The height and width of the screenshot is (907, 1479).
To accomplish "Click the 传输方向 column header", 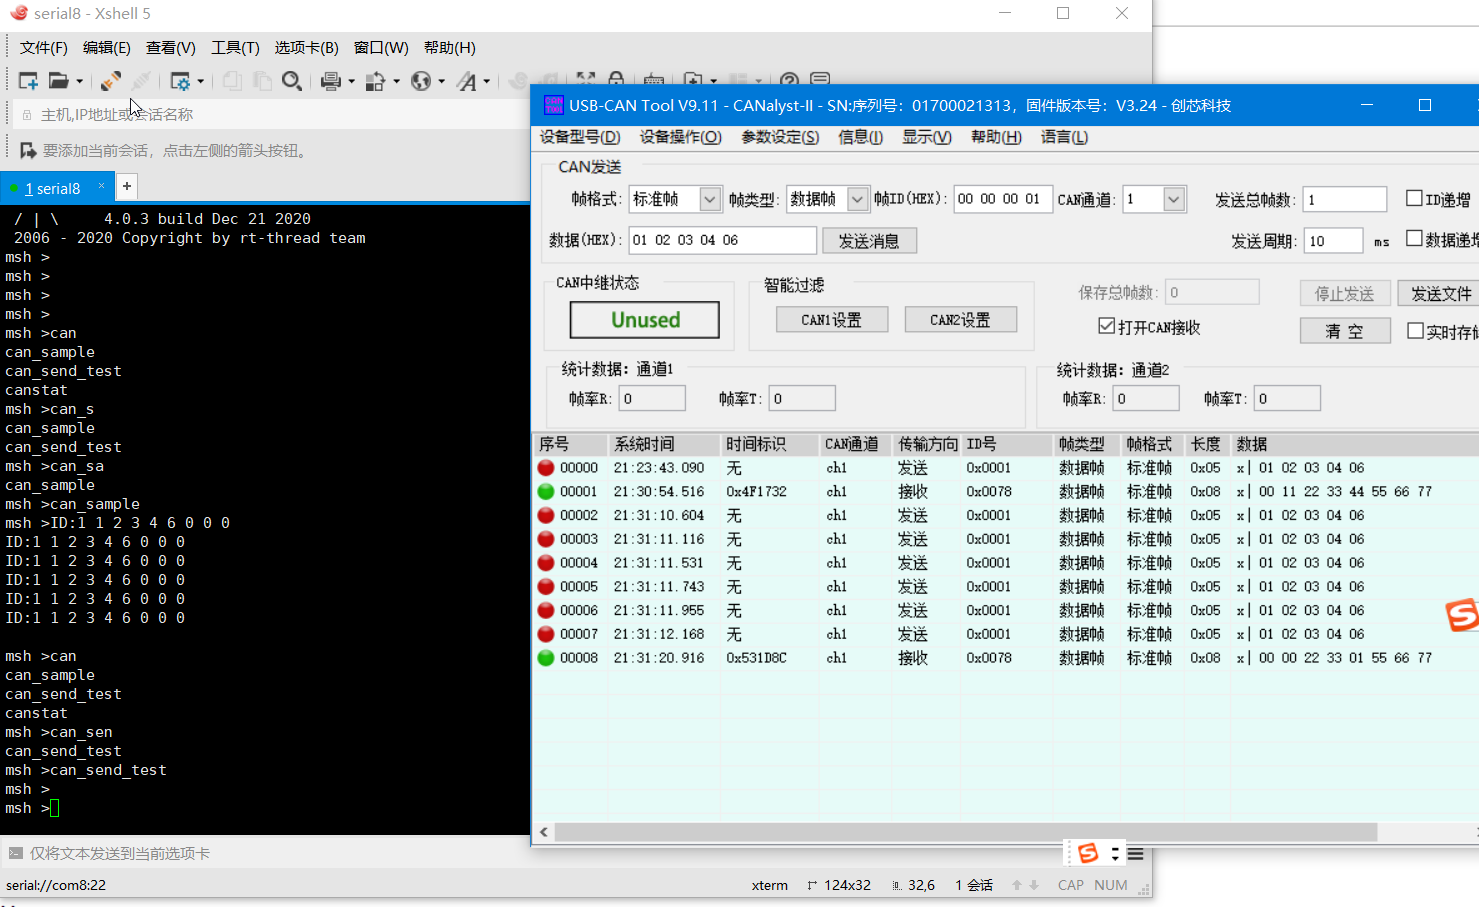I will pyautogui.click(x=927, y=444).
